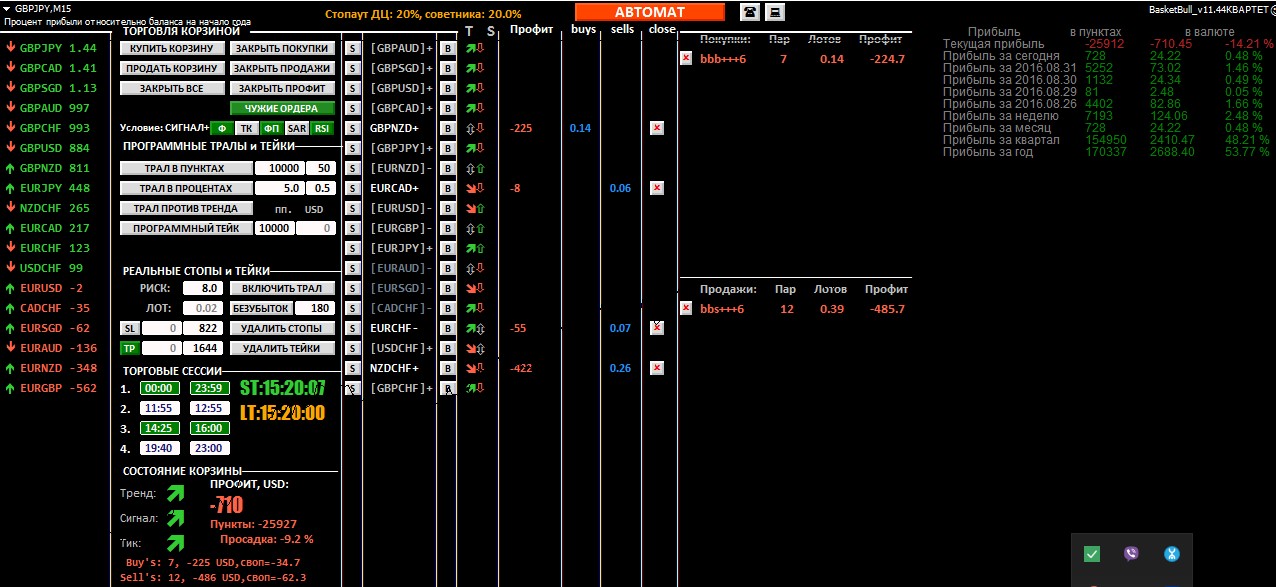The height and width of the screenshot is (587, 1276).
Task: Switch the orange АВТОМАТ mode button
Action: point(650,12)
